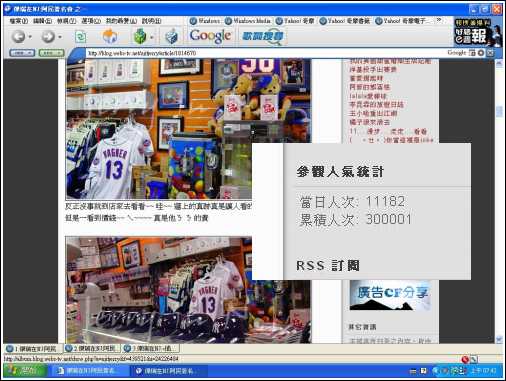Open the first Yahoo! 奇摩 link in links bar
The height and width of the screenshot is (381, 506).
pos(295,21)
